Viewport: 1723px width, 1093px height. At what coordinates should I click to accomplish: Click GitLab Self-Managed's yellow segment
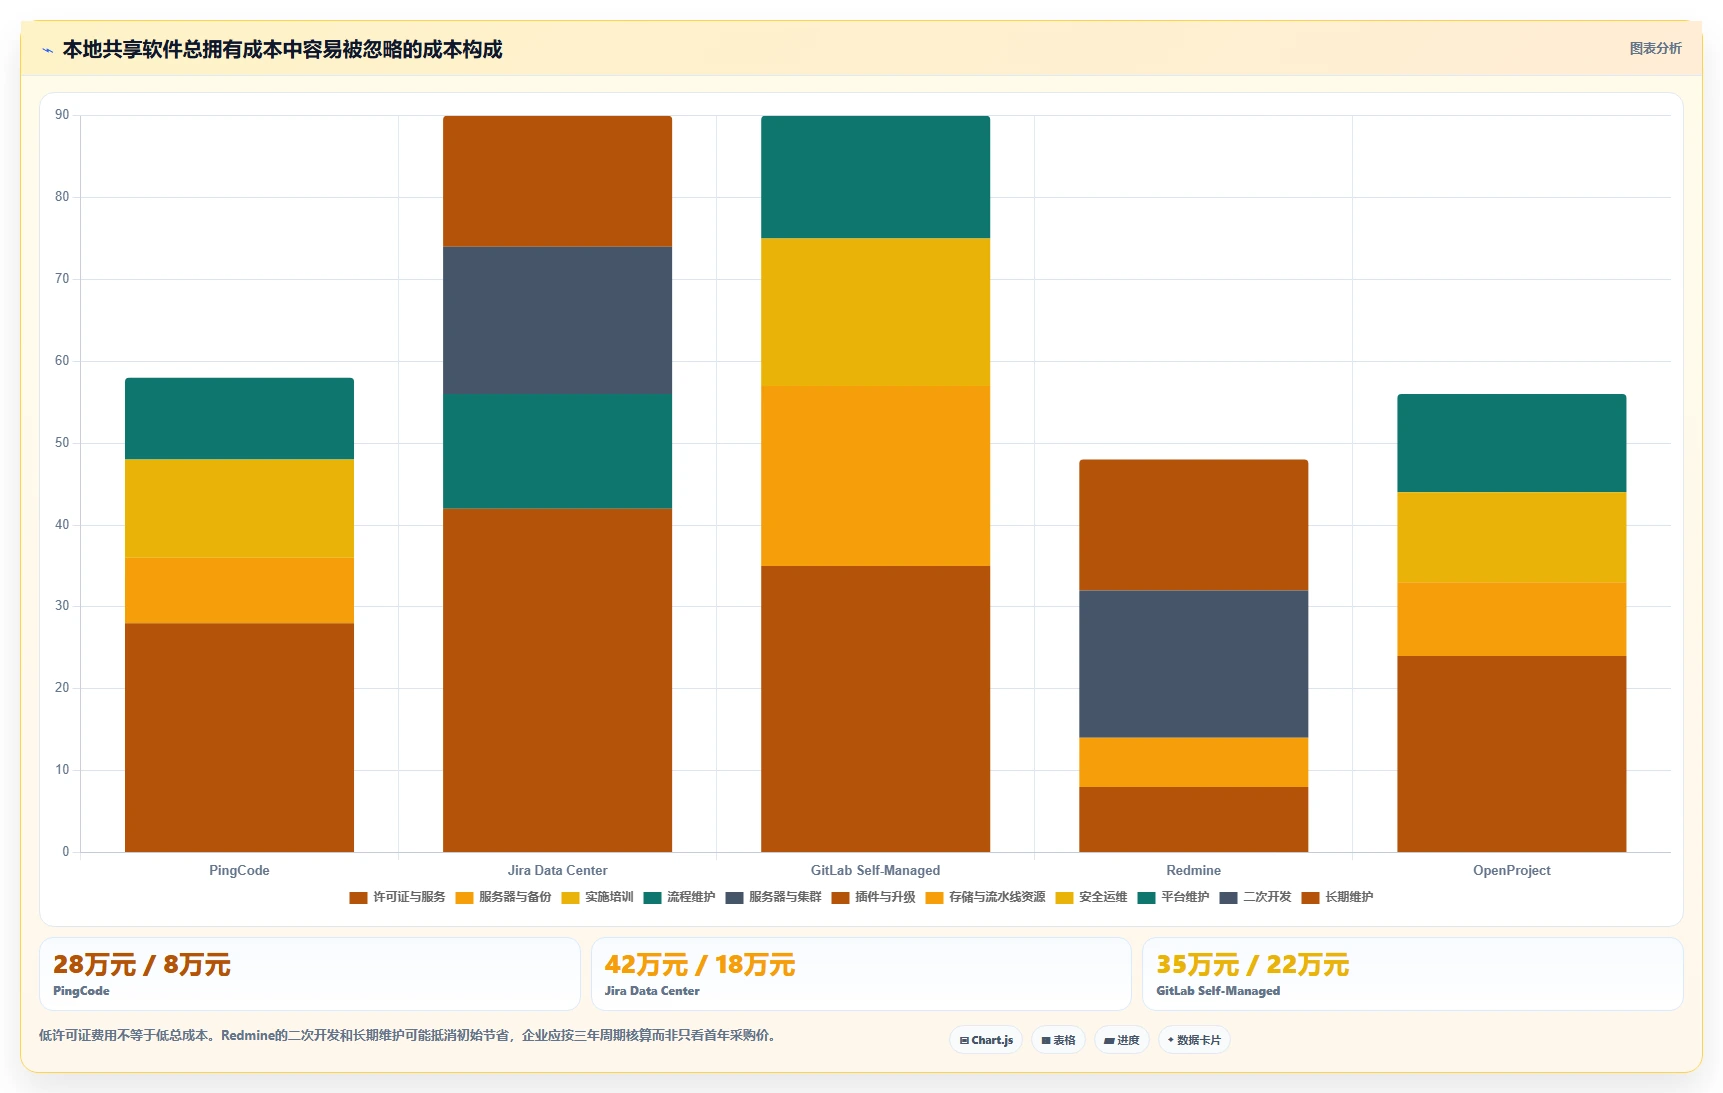875,312
